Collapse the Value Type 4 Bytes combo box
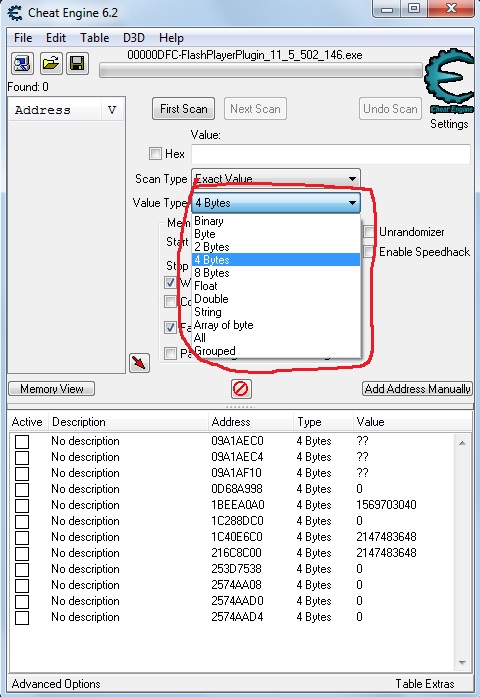 [x=276, y=203]
